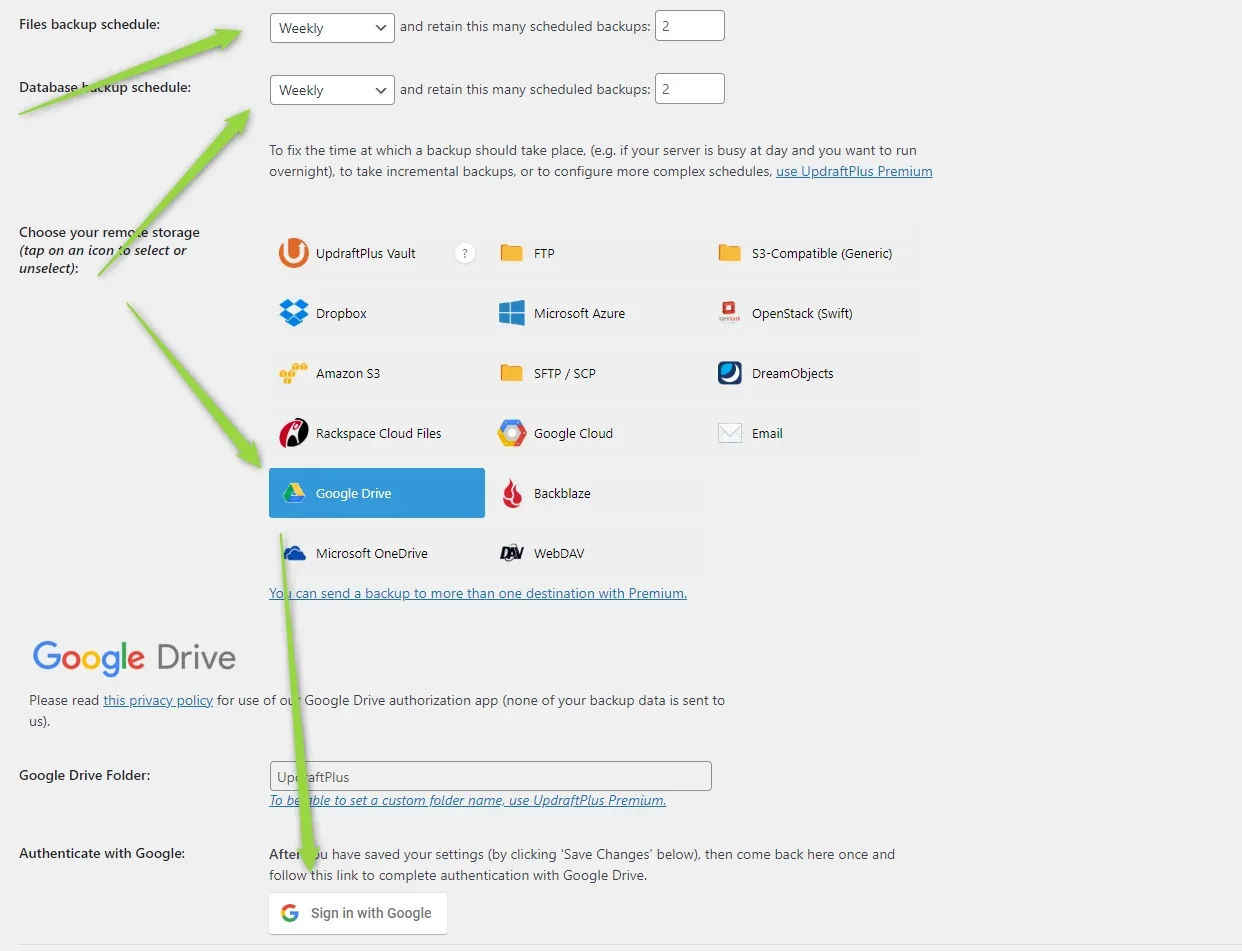
Task: Open the Database backup schedule dropdown
Action: tap(332, 90)
